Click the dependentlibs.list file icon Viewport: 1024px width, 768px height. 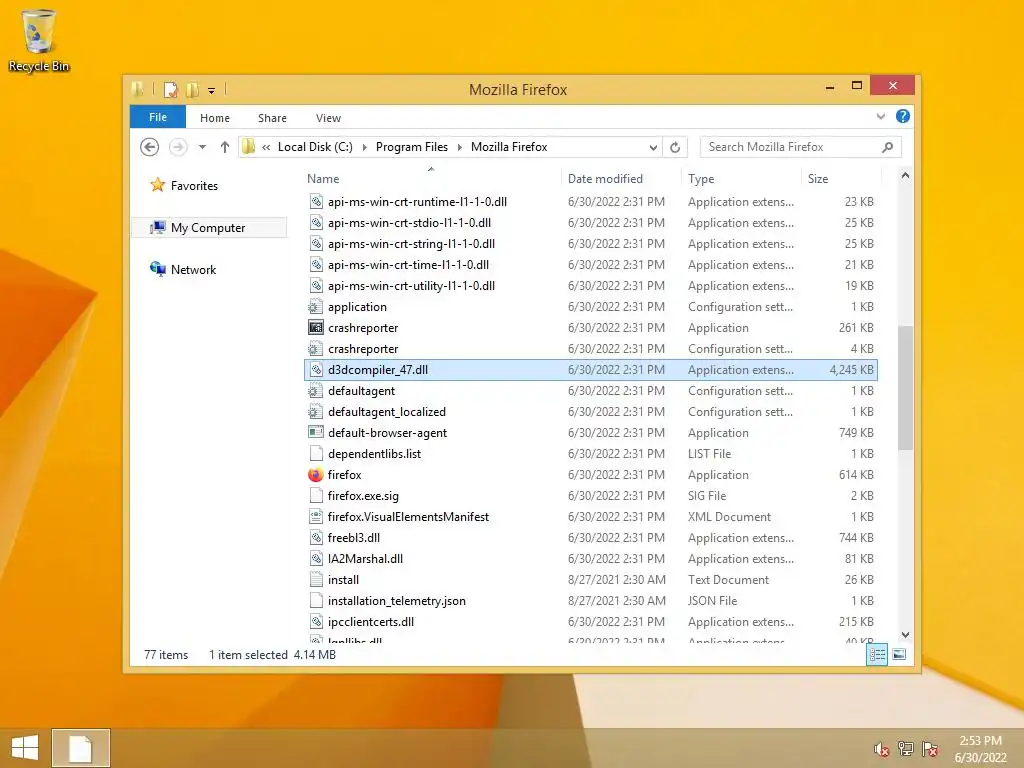[x=315, y=453]
